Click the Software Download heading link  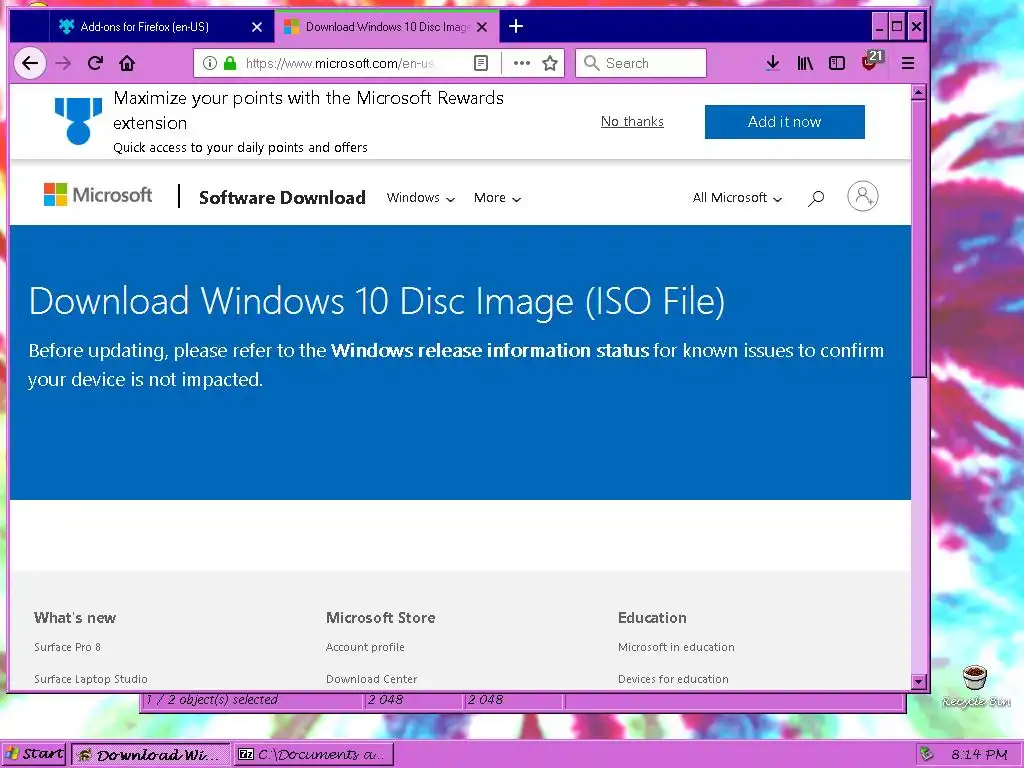click(x=282, y=198)
